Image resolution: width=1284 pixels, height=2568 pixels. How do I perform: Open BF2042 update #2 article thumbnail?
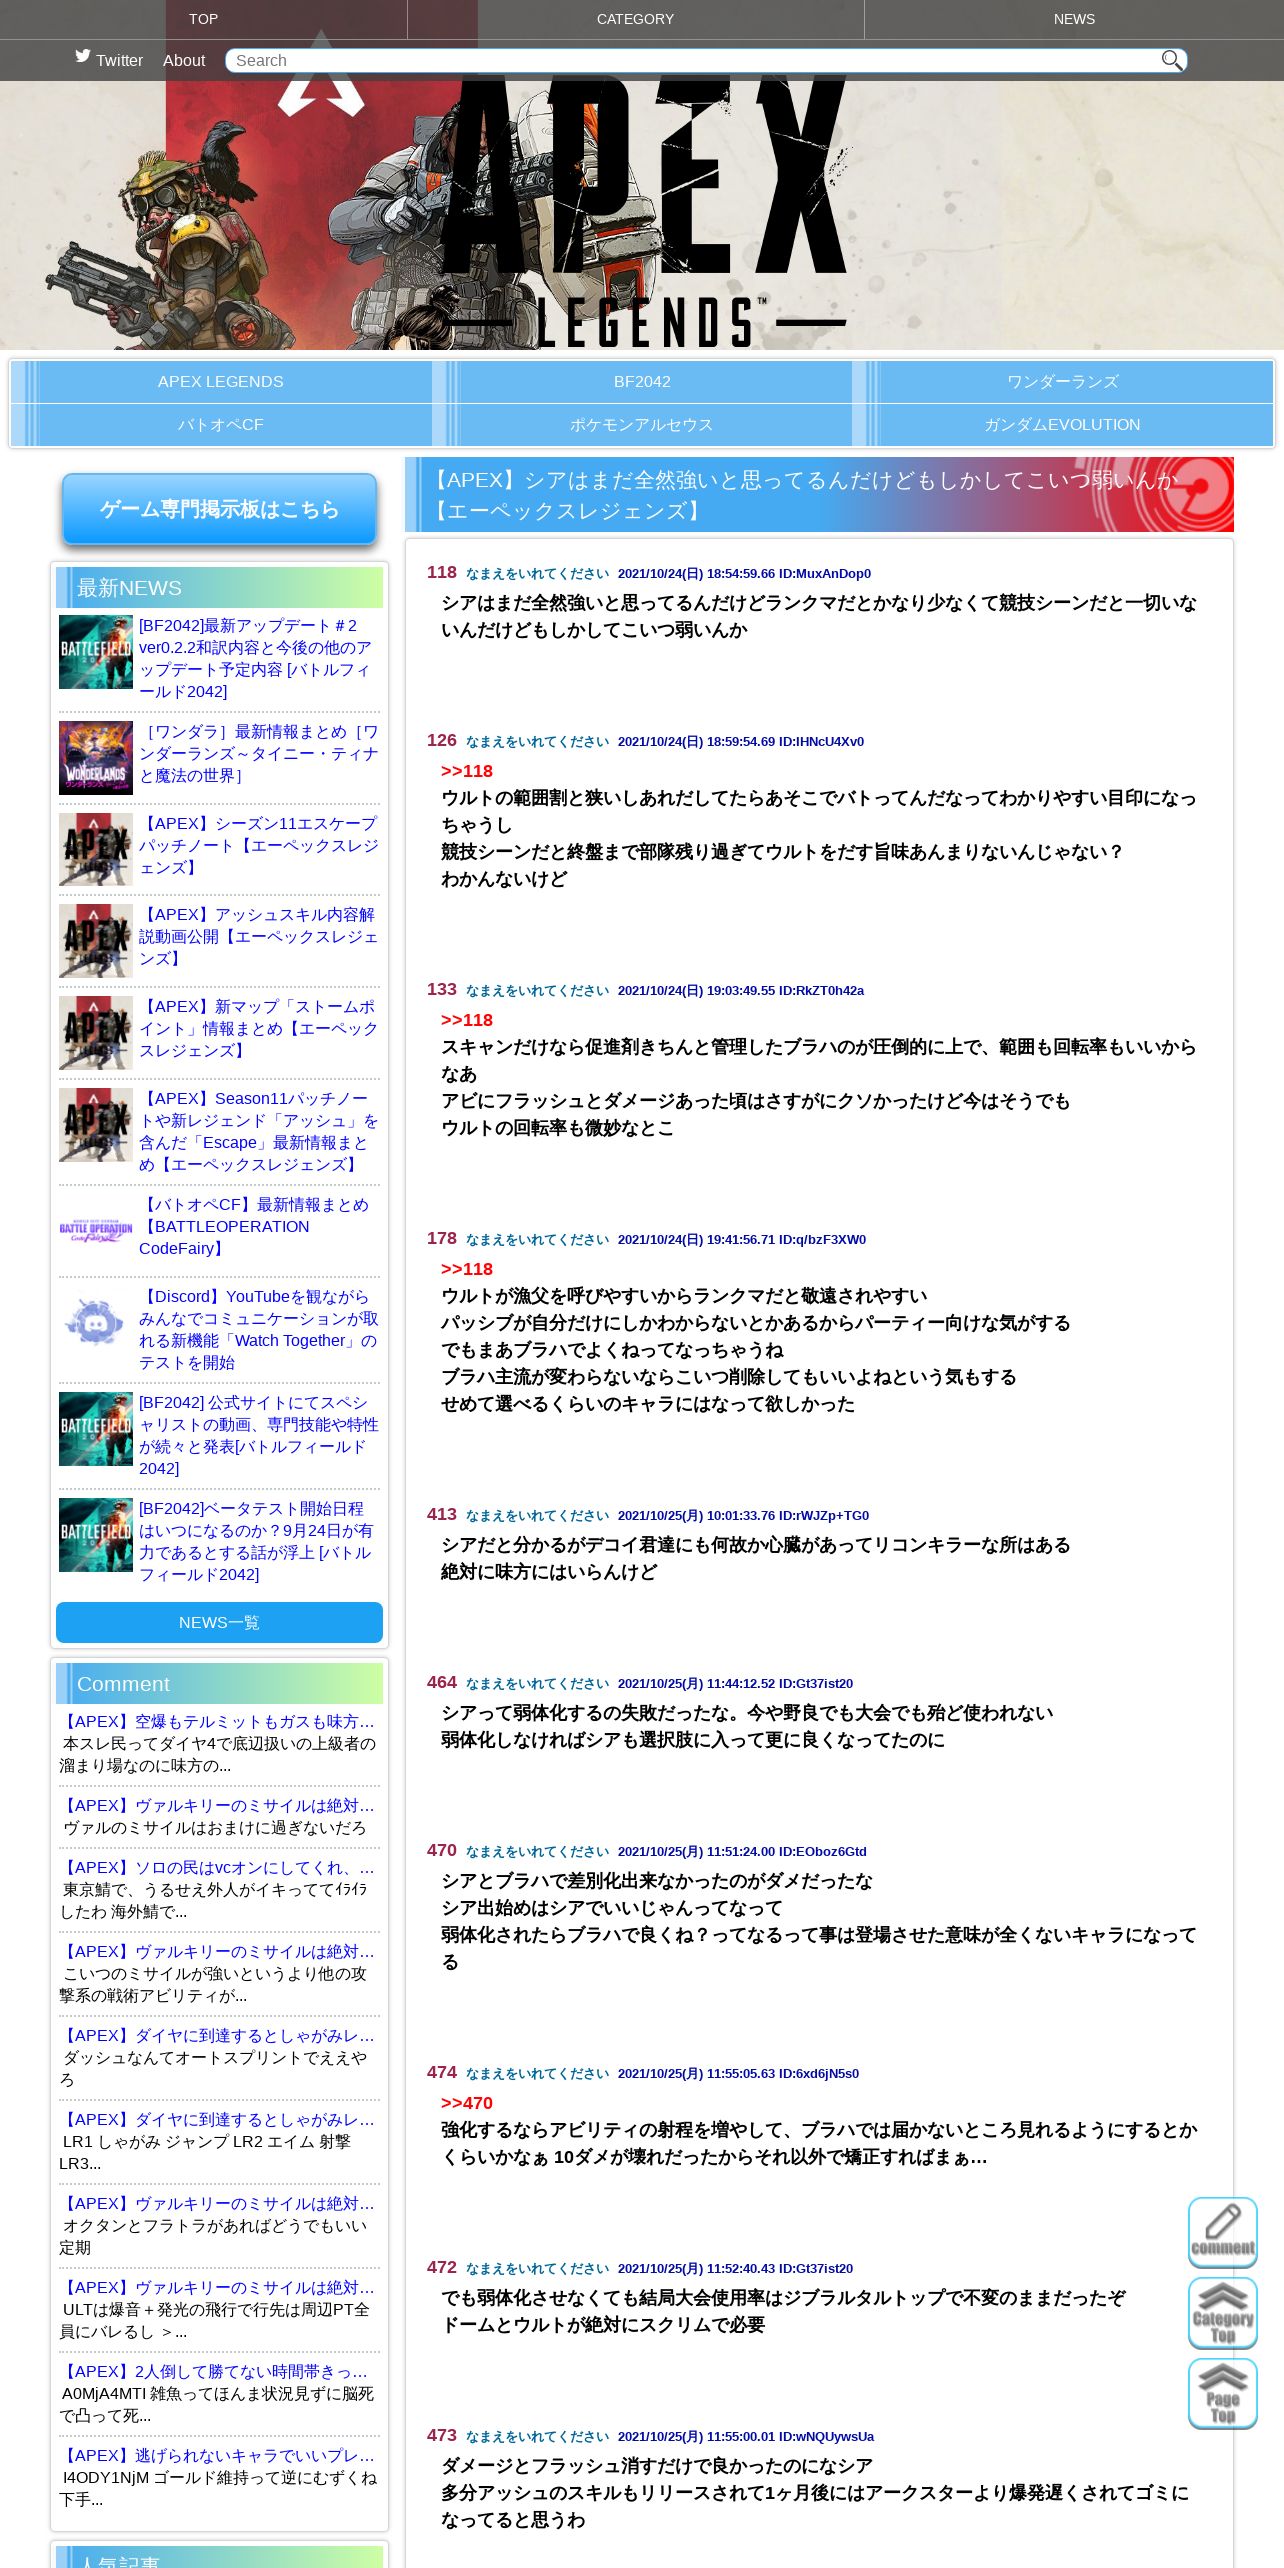click(x=96, y=652)
